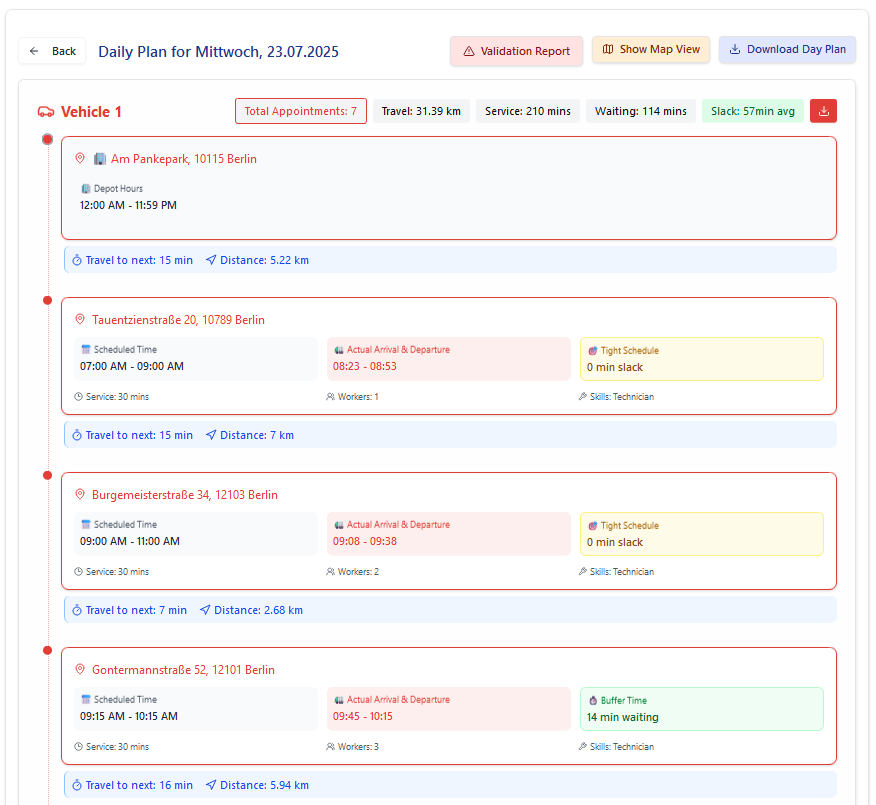This screenshot has width=876, height=805.
Task: Click the Vehicle 1 car icon
Action: (x=46, y=112)
